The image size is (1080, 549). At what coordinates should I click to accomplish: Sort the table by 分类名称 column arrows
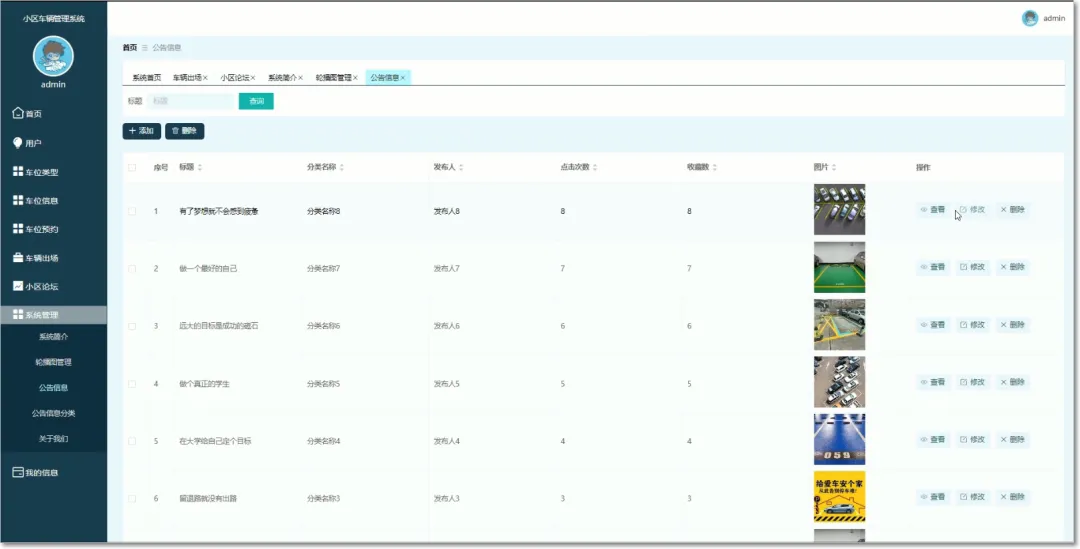pyautogui.click(x=342, y=167)
